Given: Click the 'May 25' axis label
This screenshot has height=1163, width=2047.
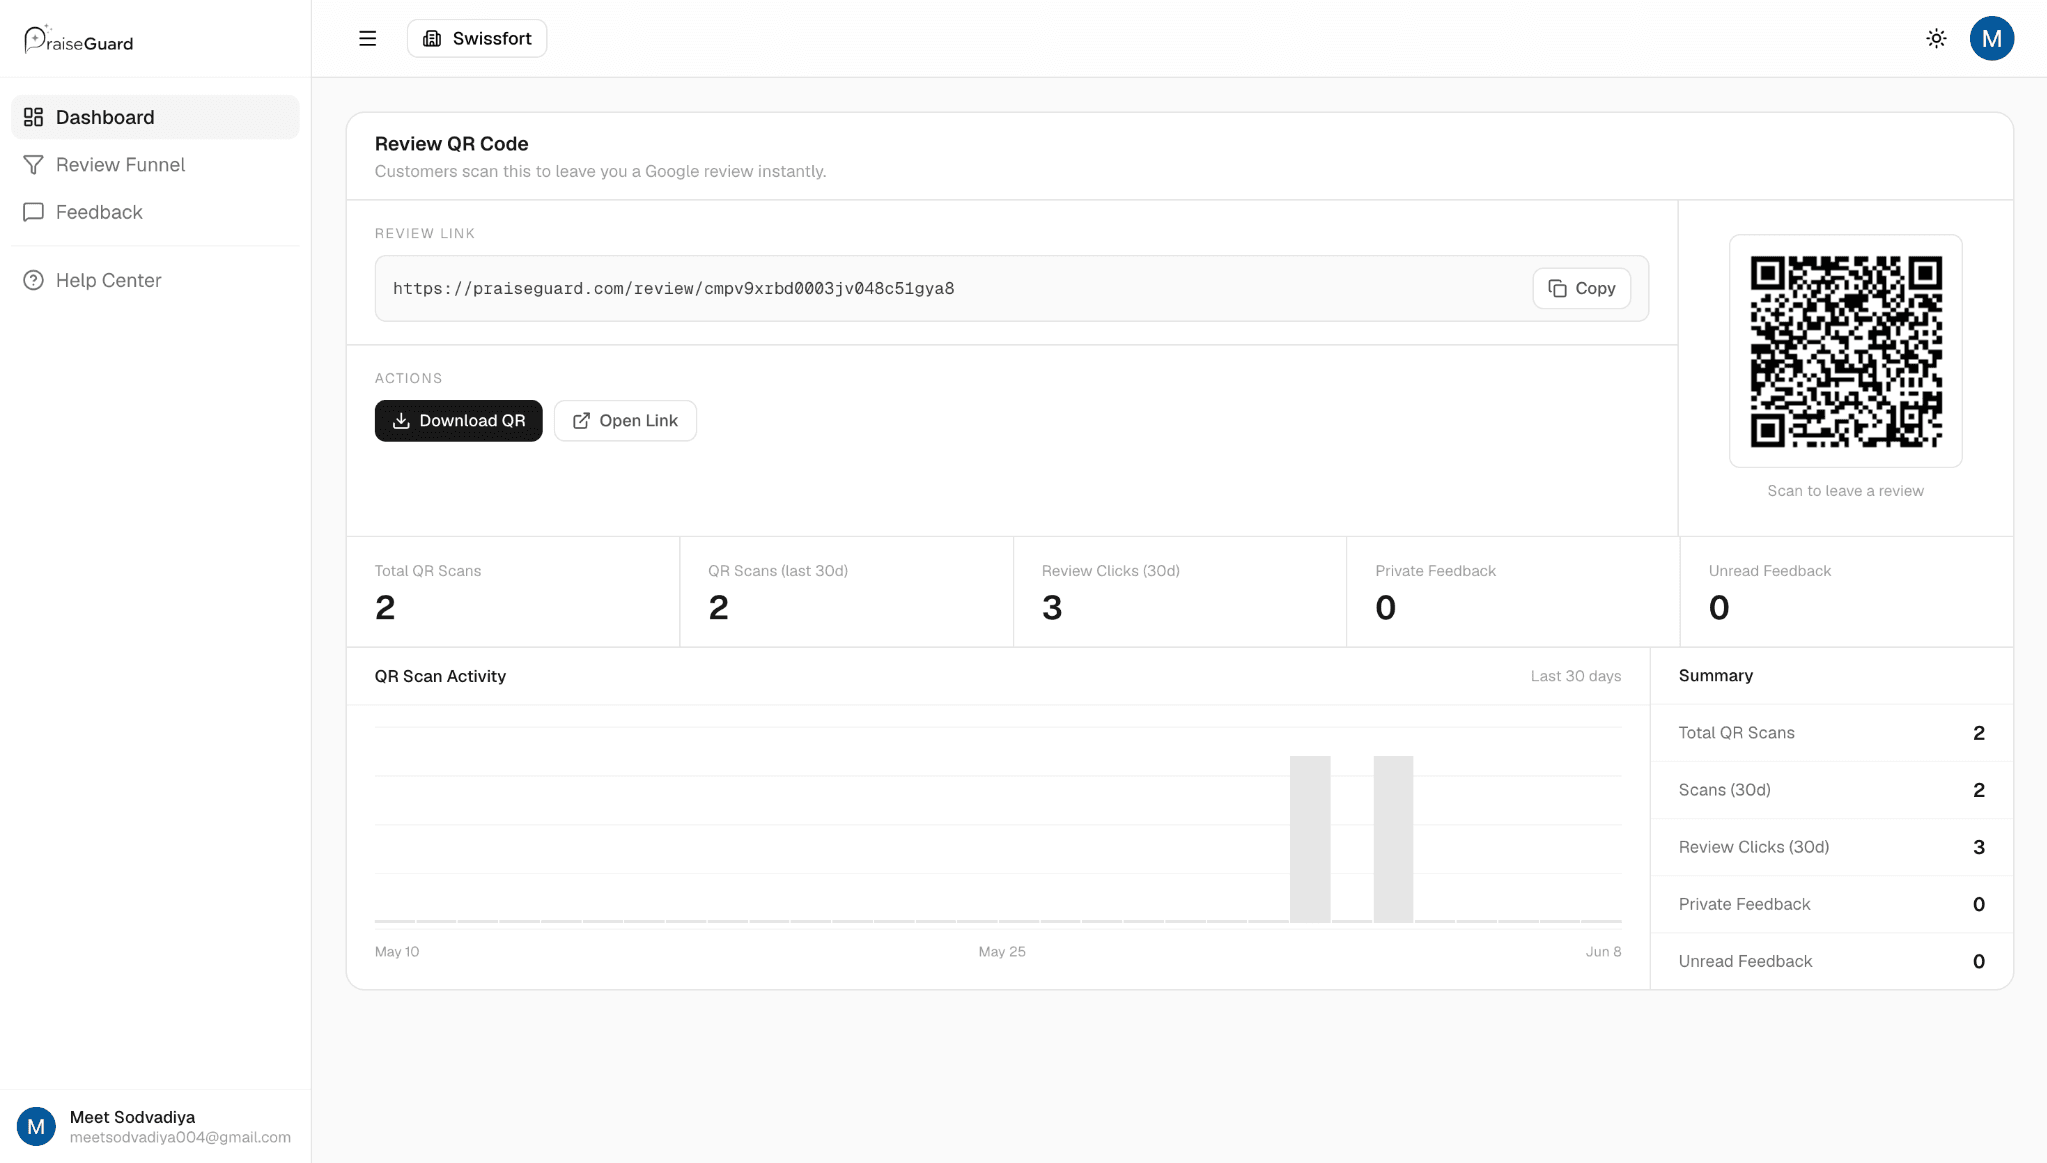Looking at the screenshot, I should tap(1001, 951).
